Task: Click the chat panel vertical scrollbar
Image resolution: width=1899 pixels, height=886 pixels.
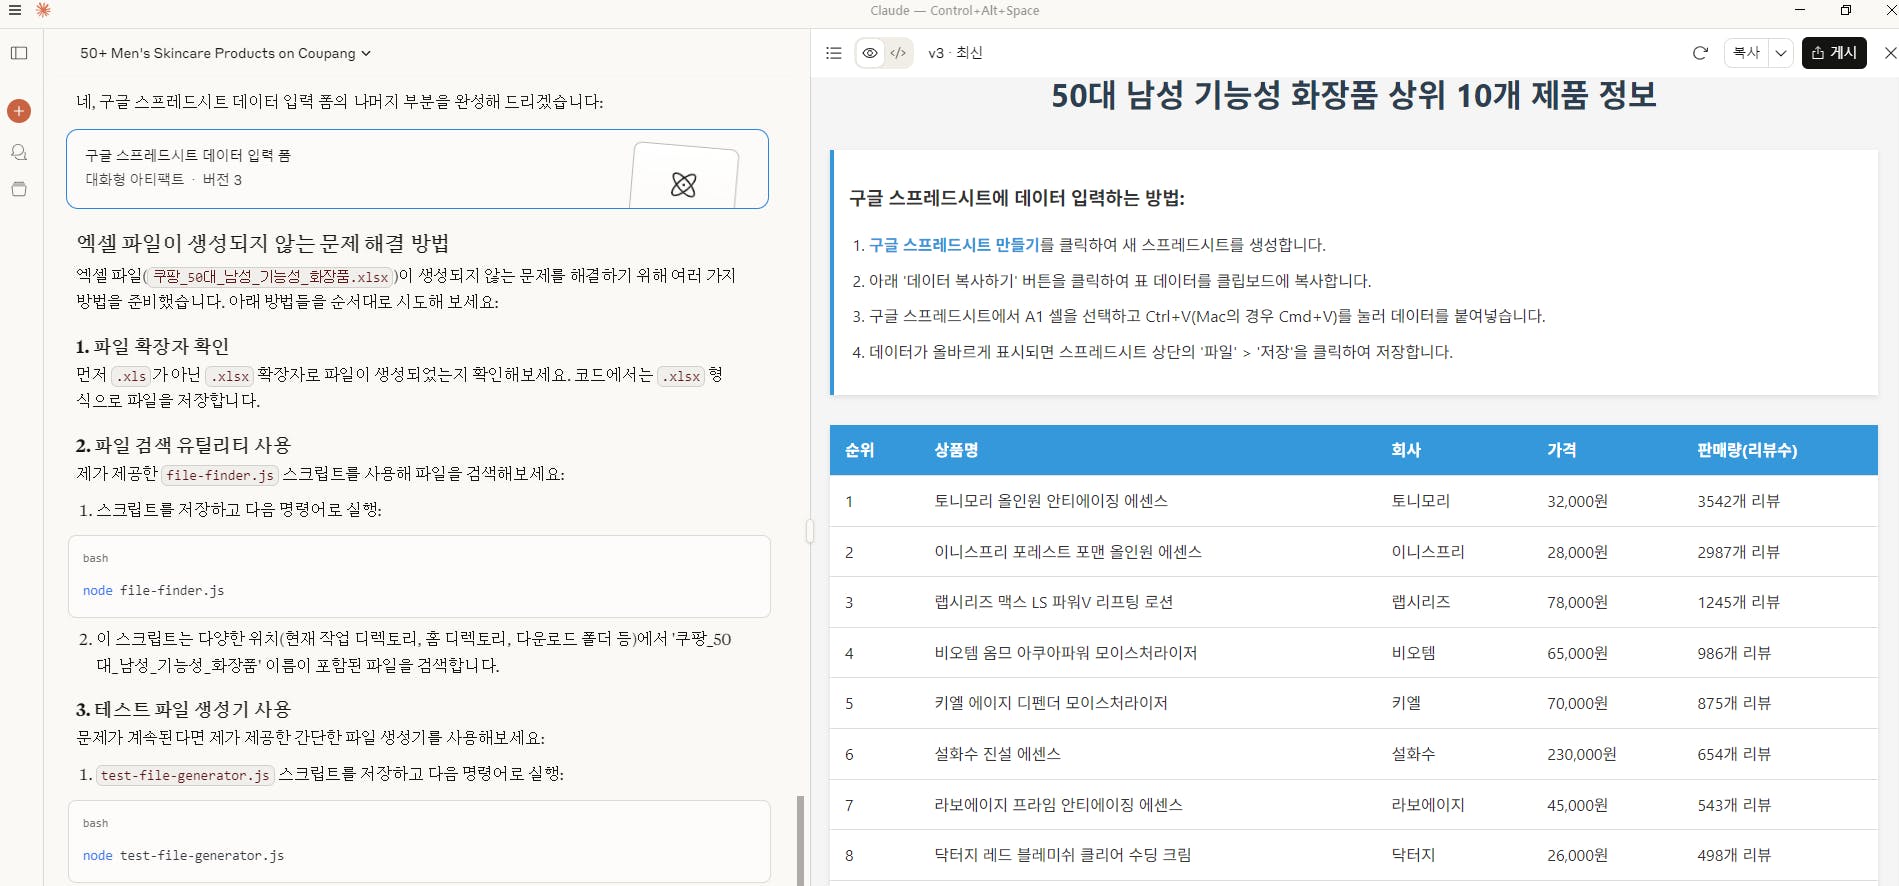Action: [x=800, y=840]
